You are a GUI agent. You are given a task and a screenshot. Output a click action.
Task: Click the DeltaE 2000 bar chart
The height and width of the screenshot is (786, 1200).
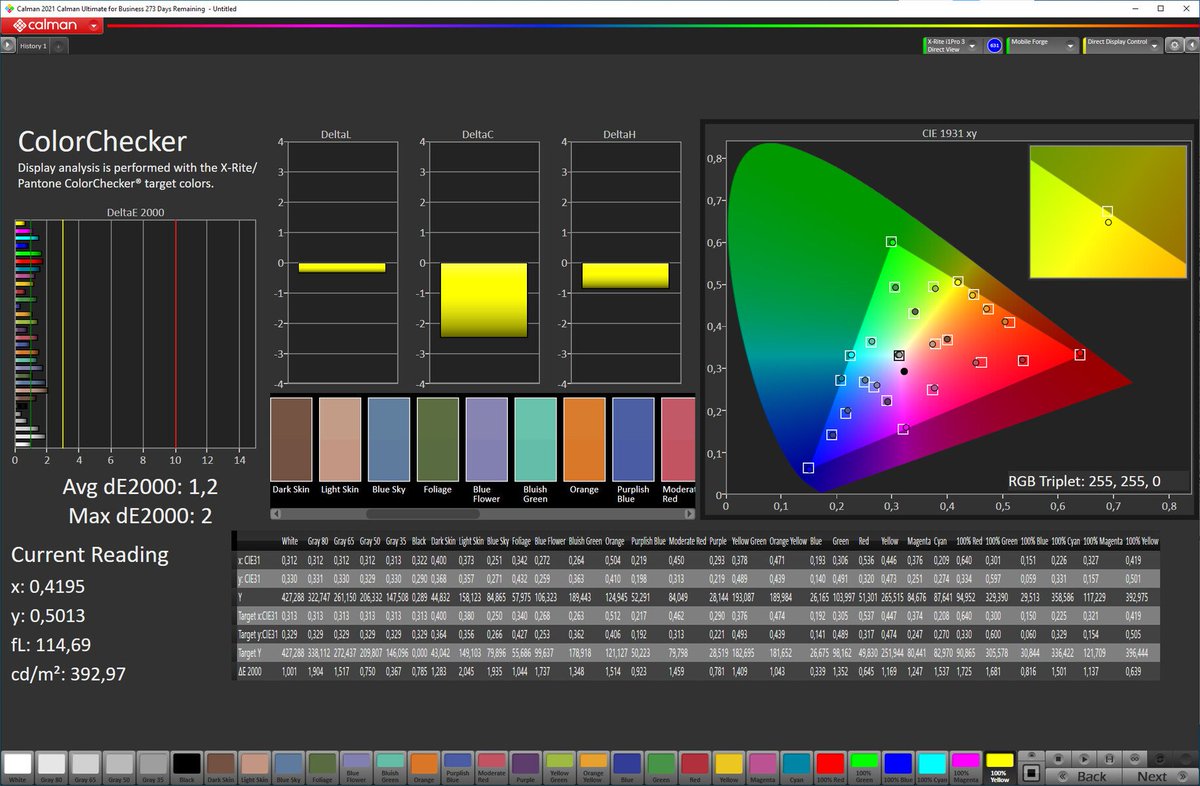coord(134,335)
